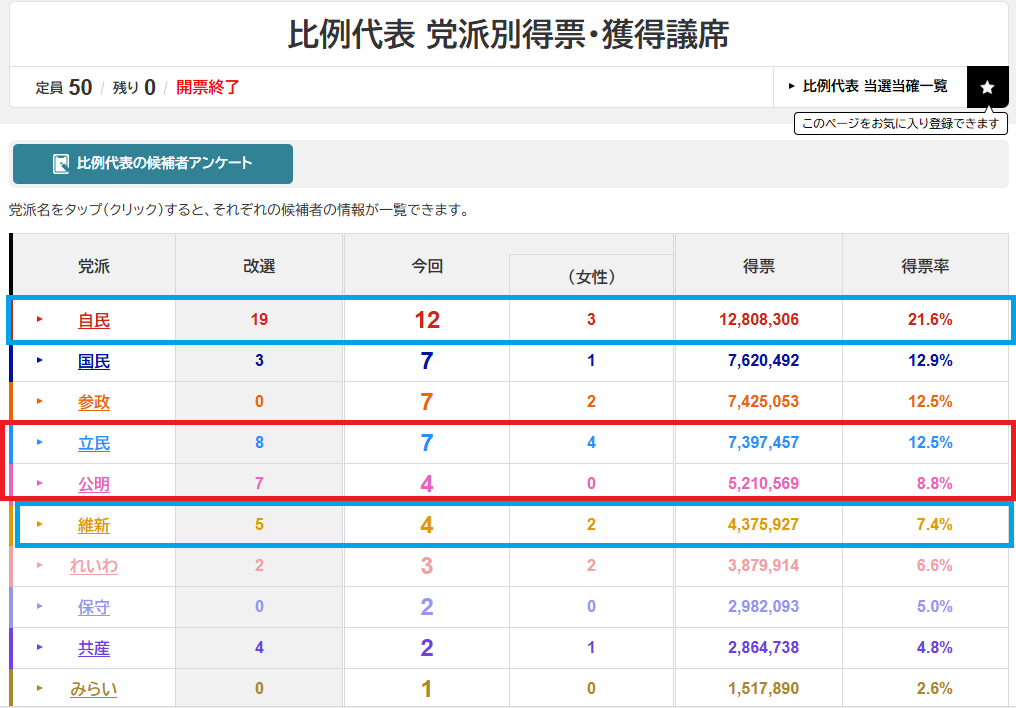The image size is (1016, 708).
Task: Open 比例代表の候補者アンケート button
Action: coord(153,163)
